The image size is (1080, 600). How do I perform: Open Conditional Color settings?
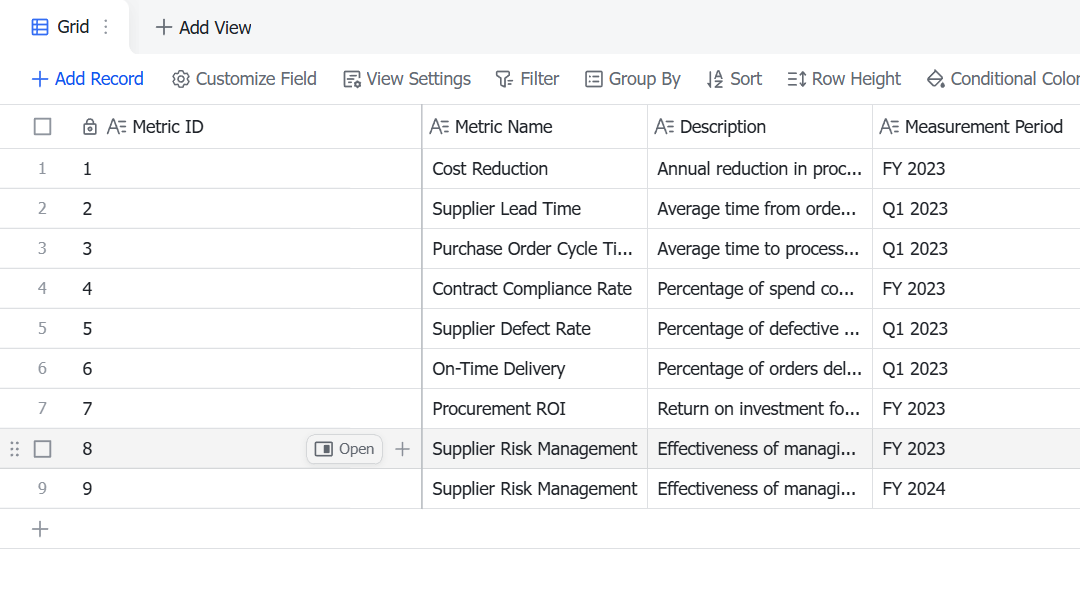1003,79
